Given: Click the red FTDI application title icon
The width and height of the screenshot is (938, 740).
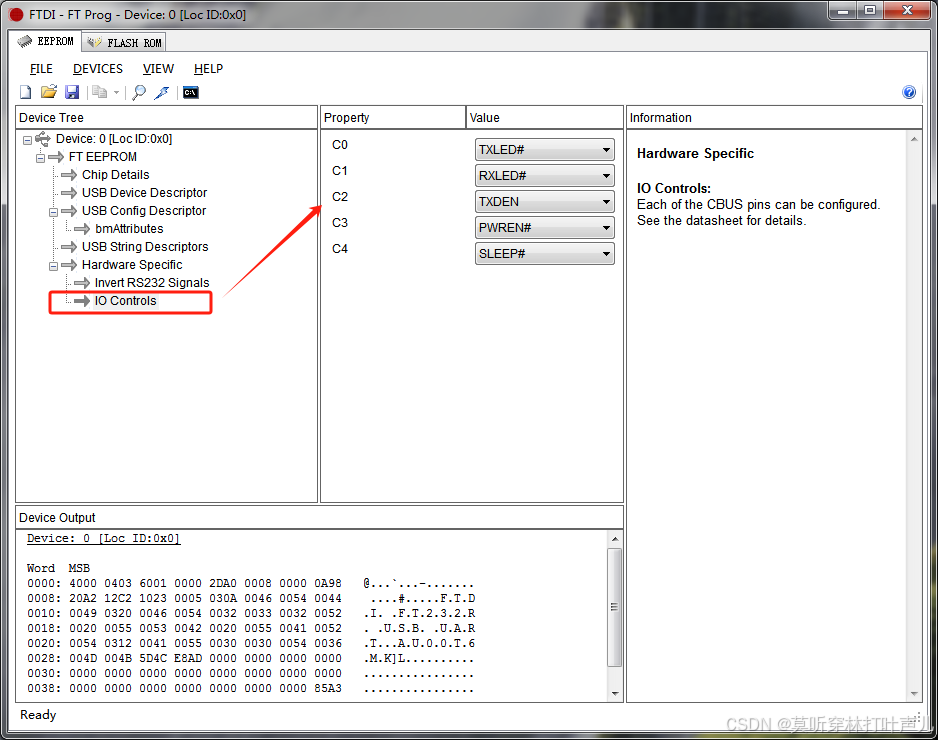Looking at the screenshot, I should [x=17, y=15].
